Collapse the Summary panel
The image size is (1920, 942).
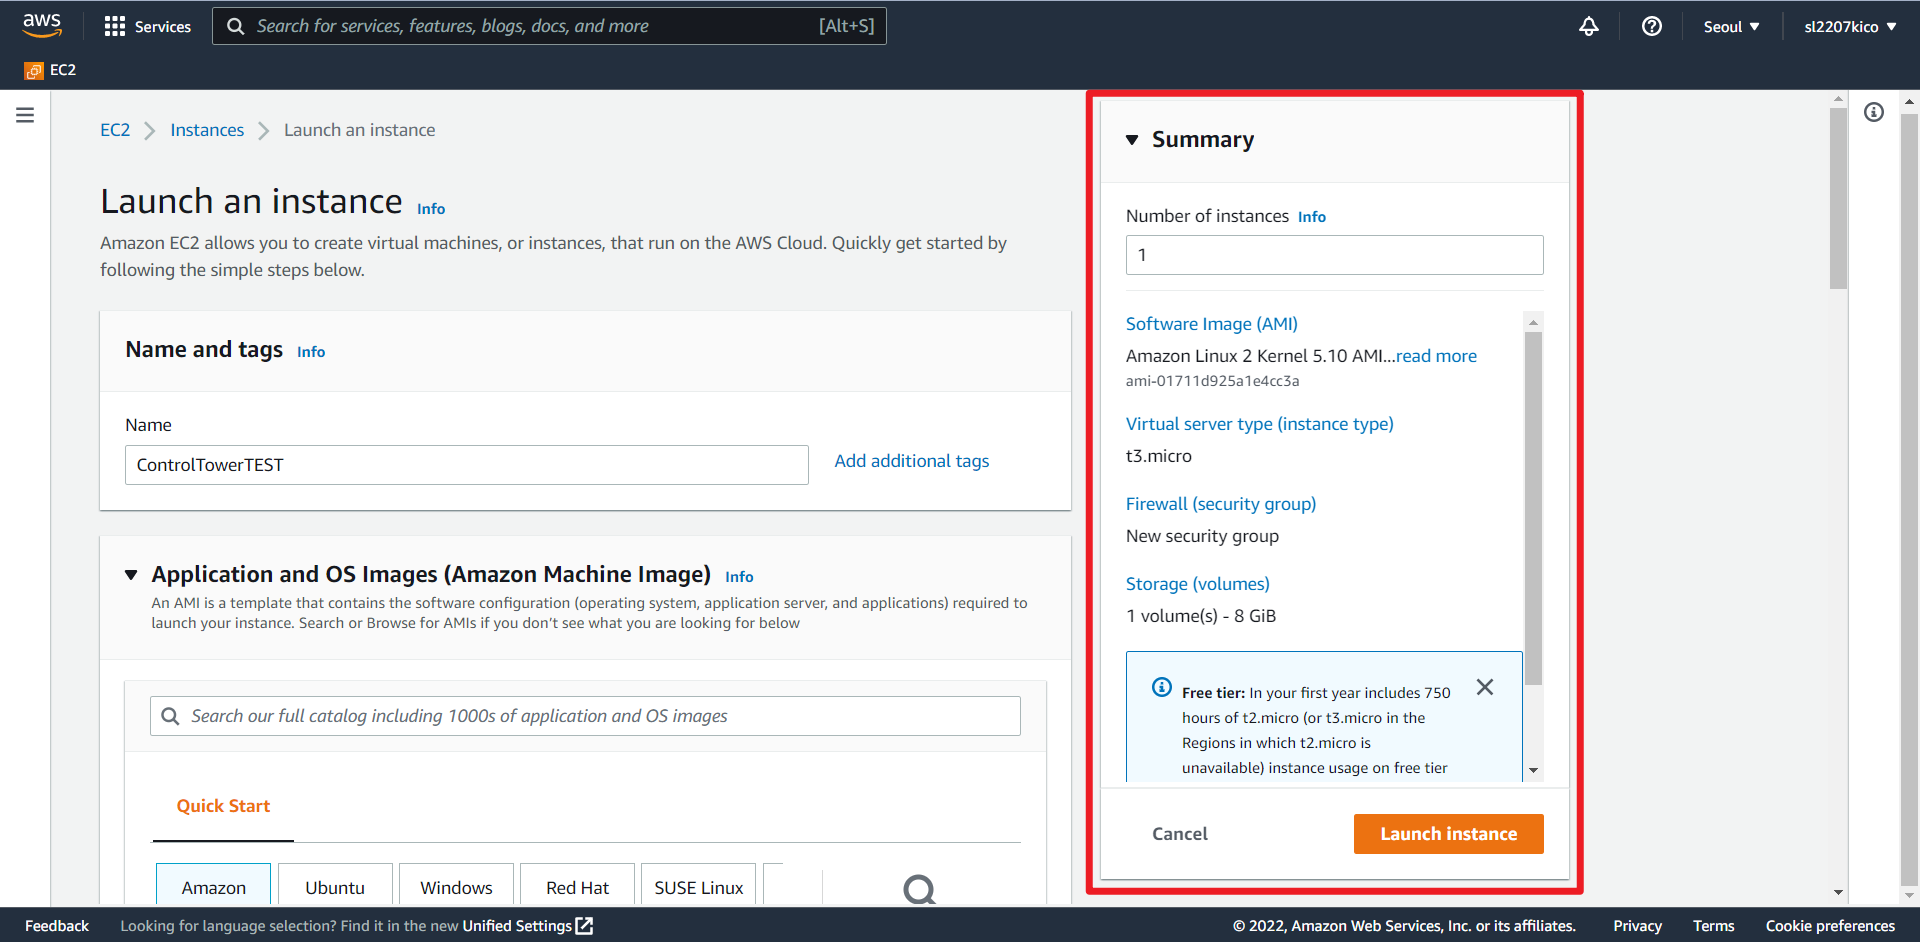[x=1132, y=140]
